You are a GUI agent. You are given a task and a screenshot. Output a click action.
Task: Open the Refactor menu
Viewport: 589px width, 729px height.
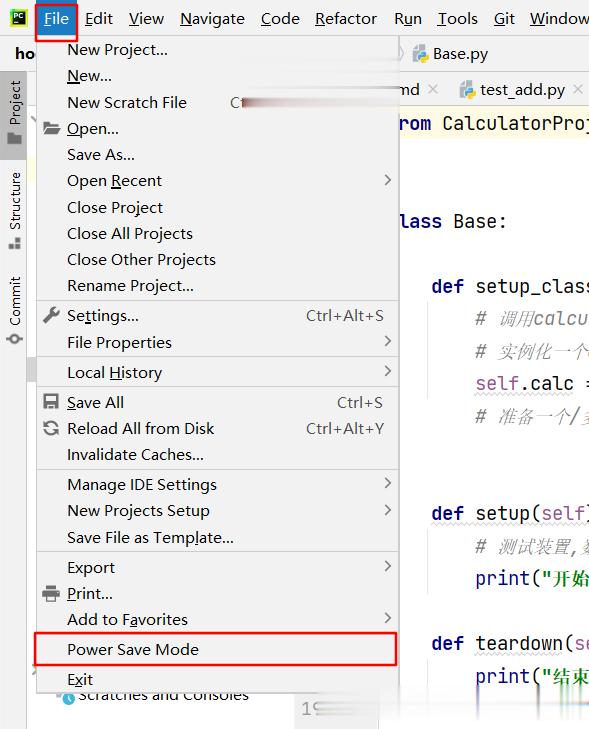coord(346,19)
